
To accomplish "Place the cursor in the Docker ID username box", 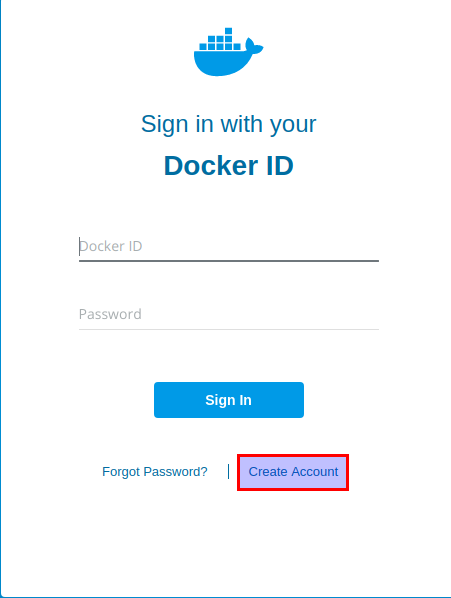I will tap(229, 246).
